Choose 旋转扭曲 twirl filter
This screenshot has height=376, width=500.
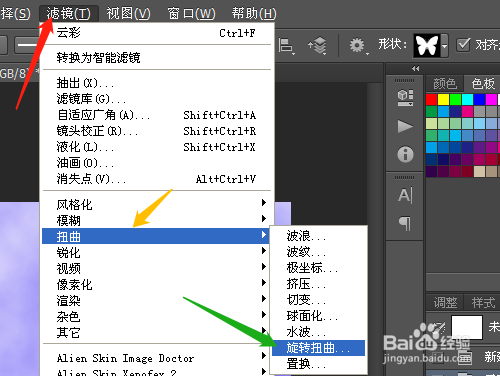318,348
